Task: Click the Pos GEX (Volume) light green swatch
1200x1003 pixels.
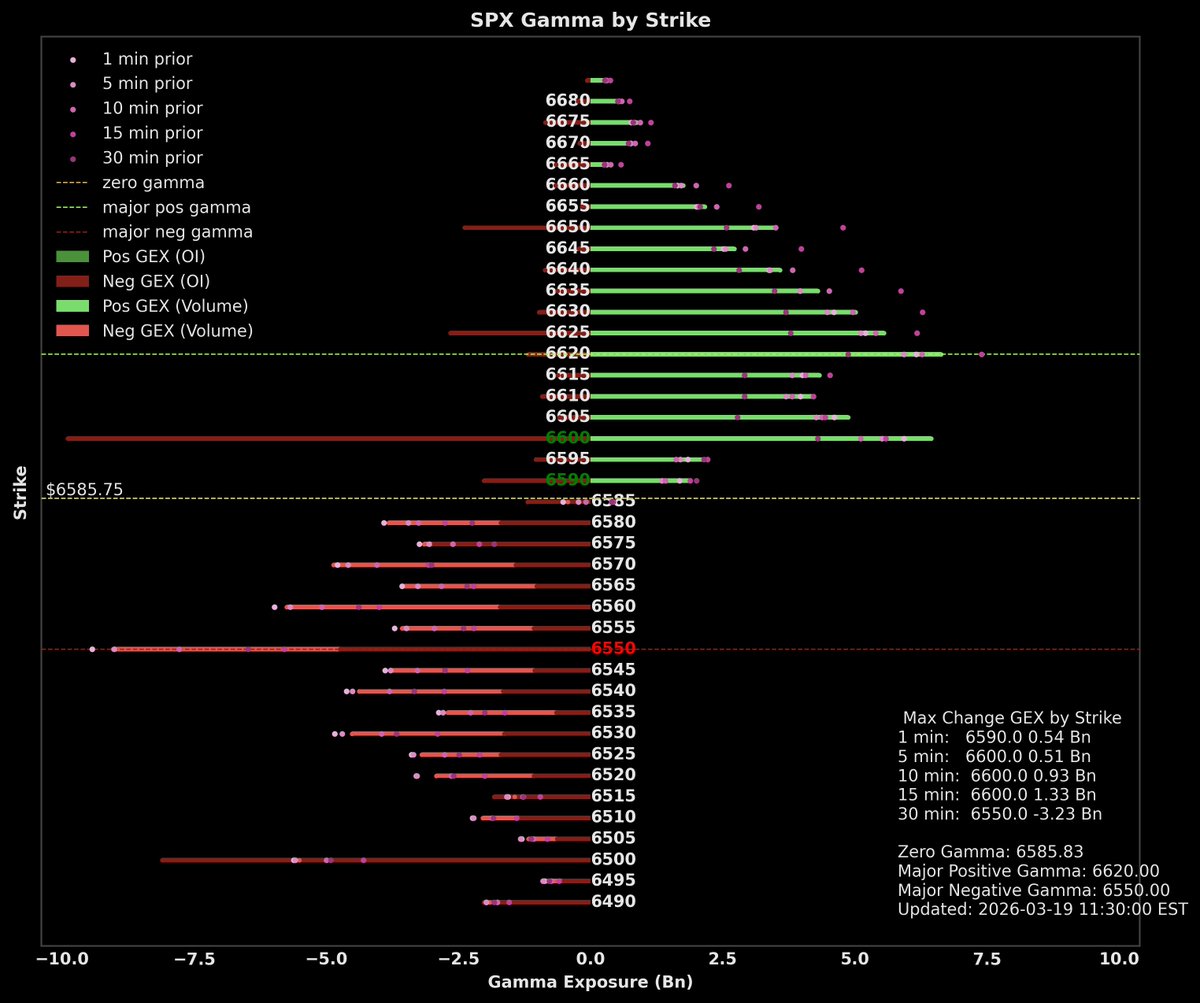Action: pyautogui.click(x=72, y=306)
